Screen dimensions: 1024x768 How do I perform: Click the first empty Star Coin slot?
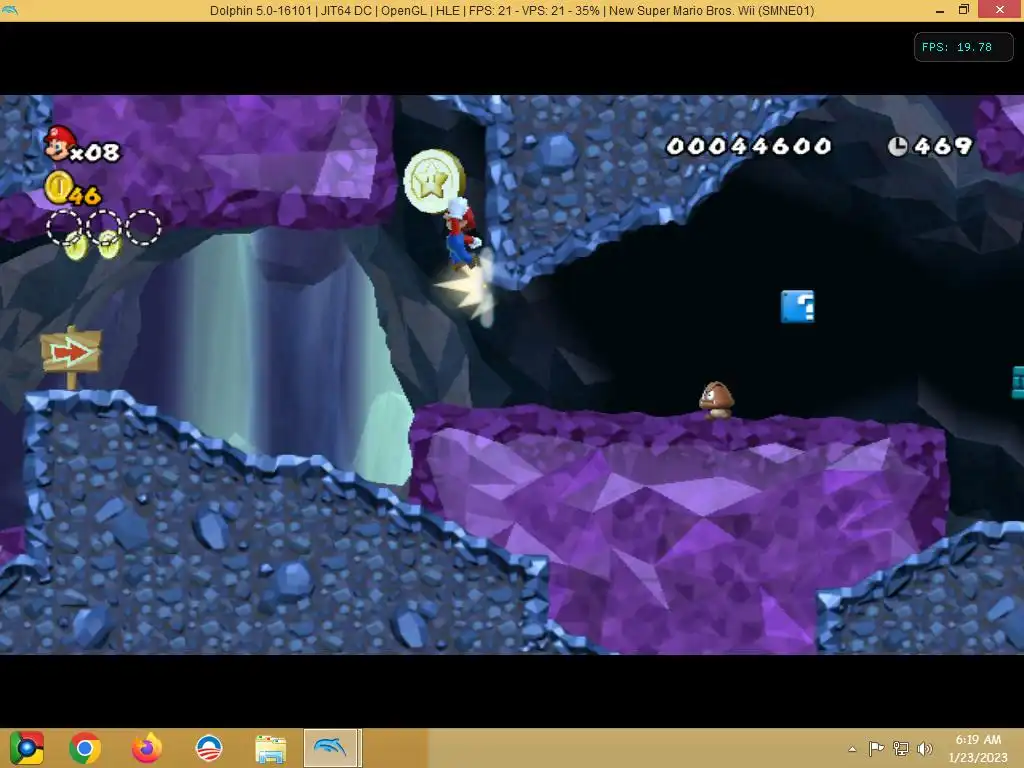(63, 227)
